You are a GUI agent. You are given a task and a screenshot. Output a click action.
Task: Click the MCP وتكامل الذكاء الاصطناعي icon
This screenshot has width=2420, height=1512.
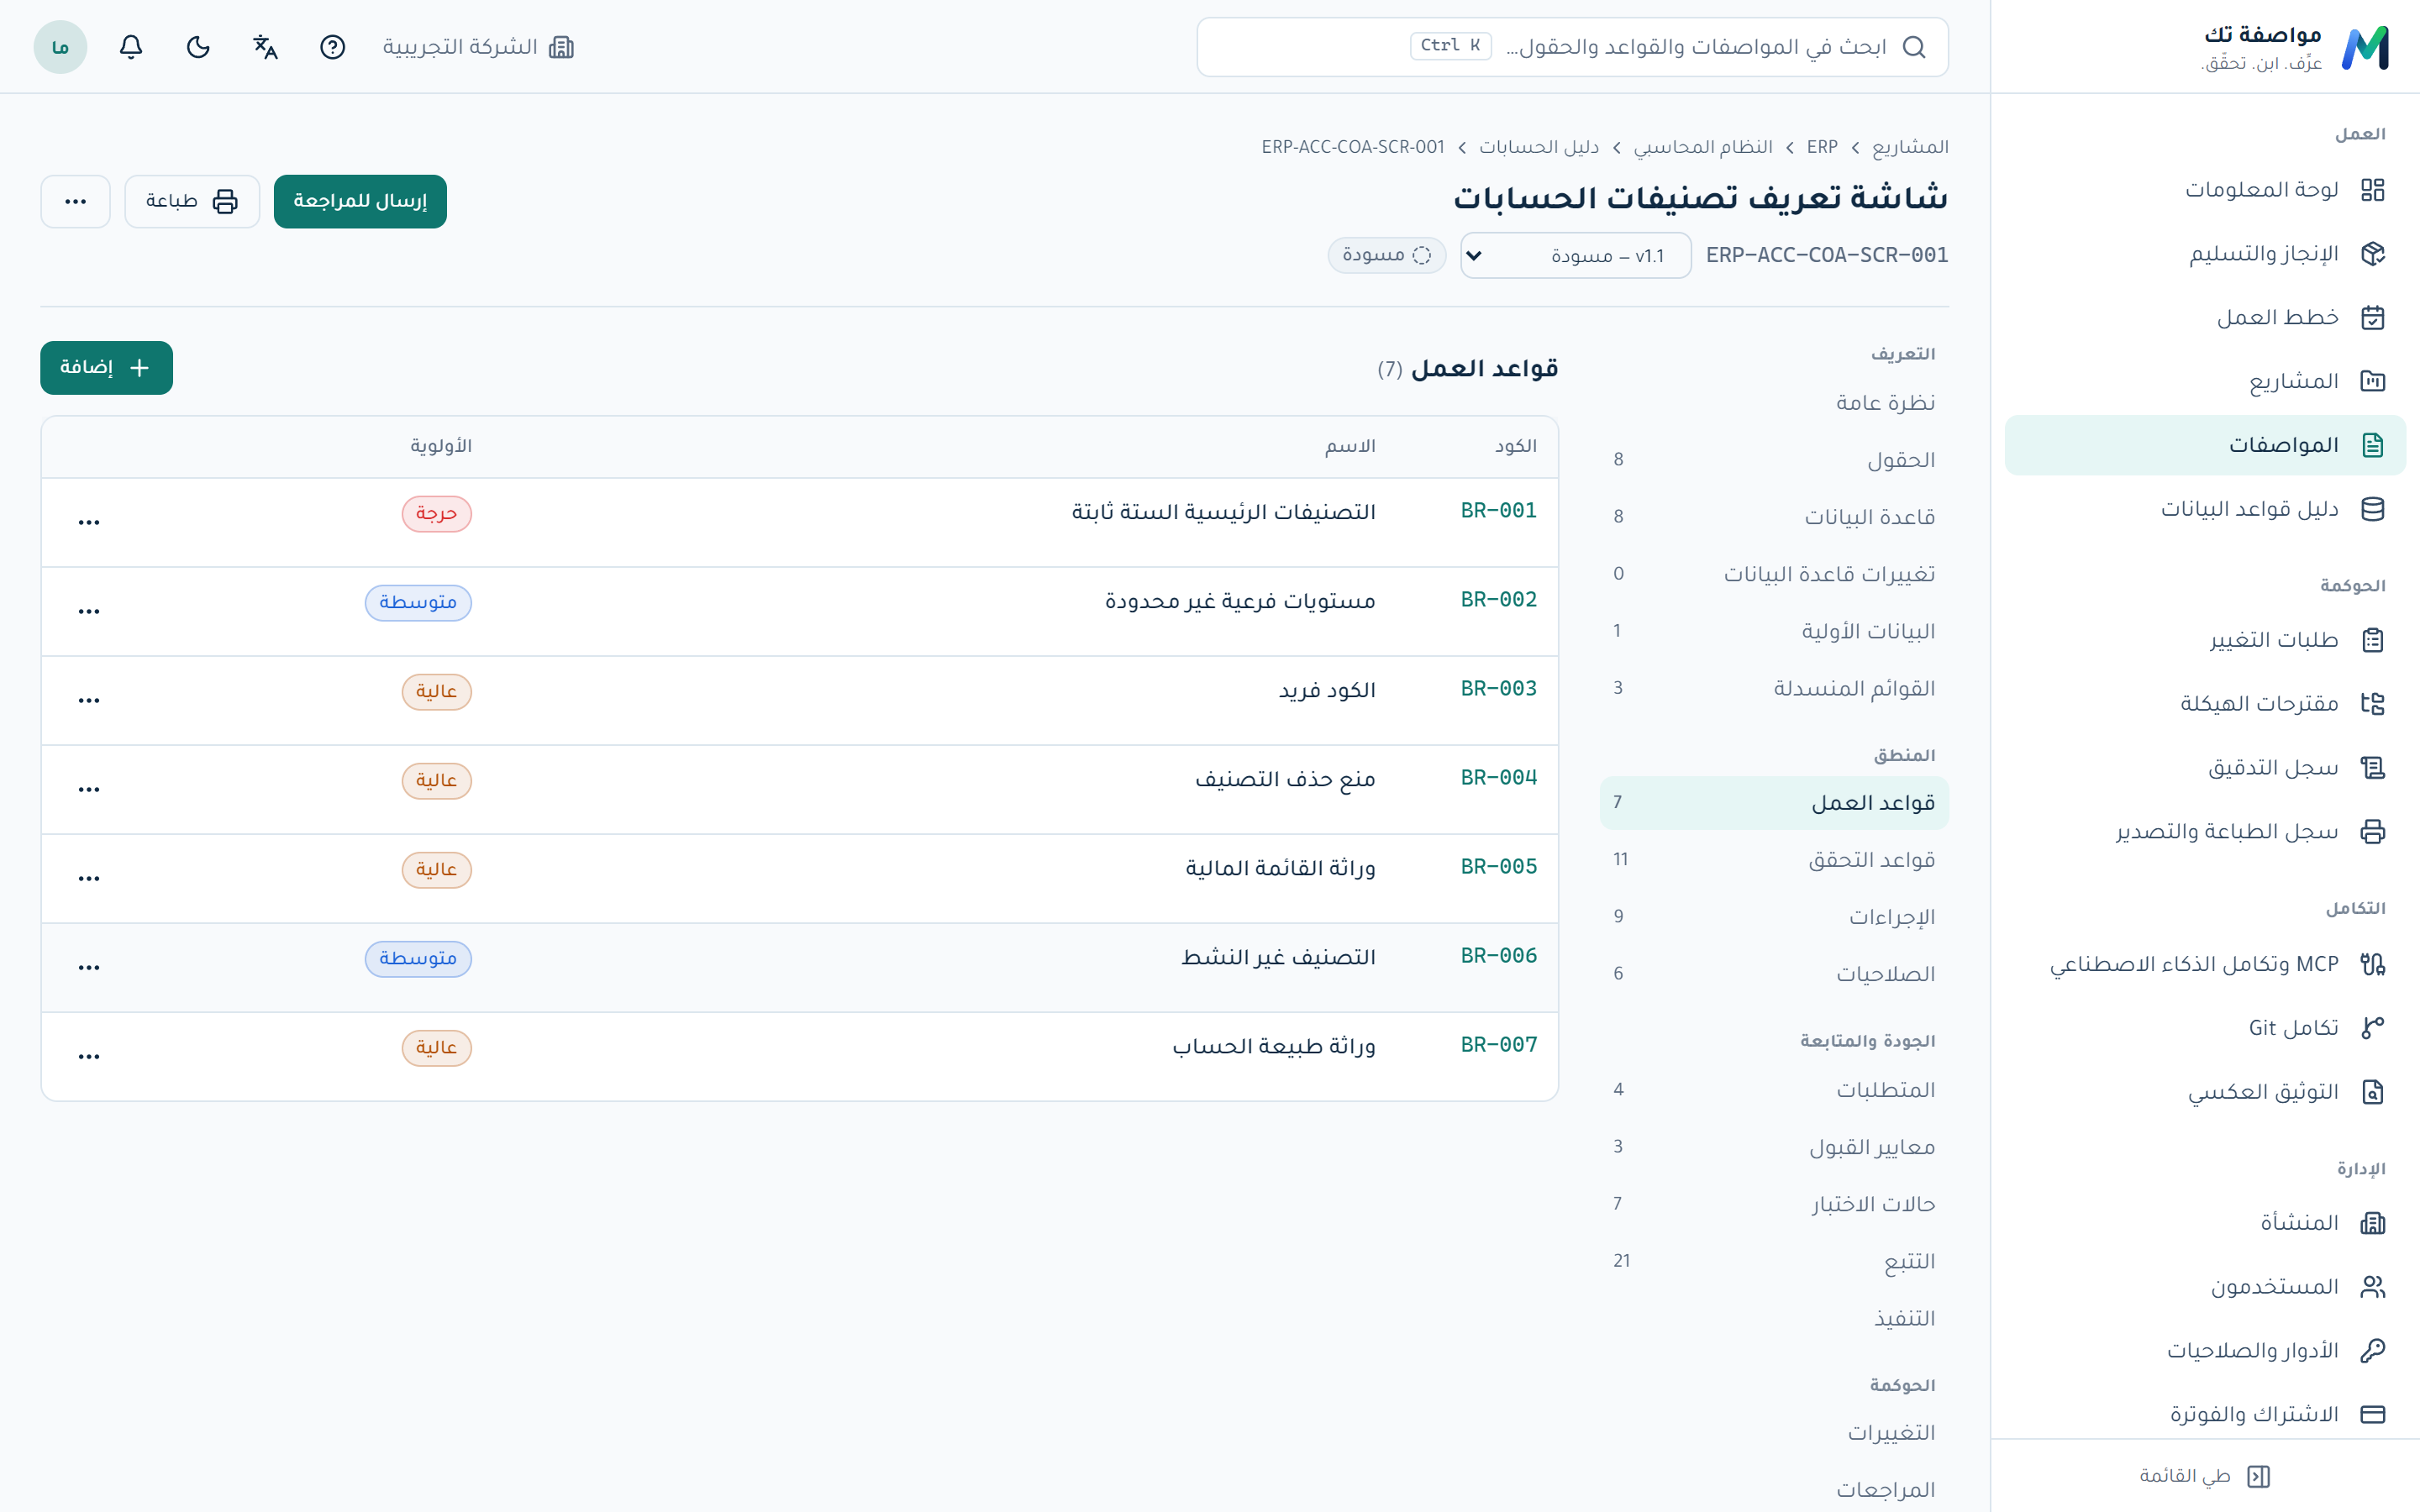point(2372,964)
